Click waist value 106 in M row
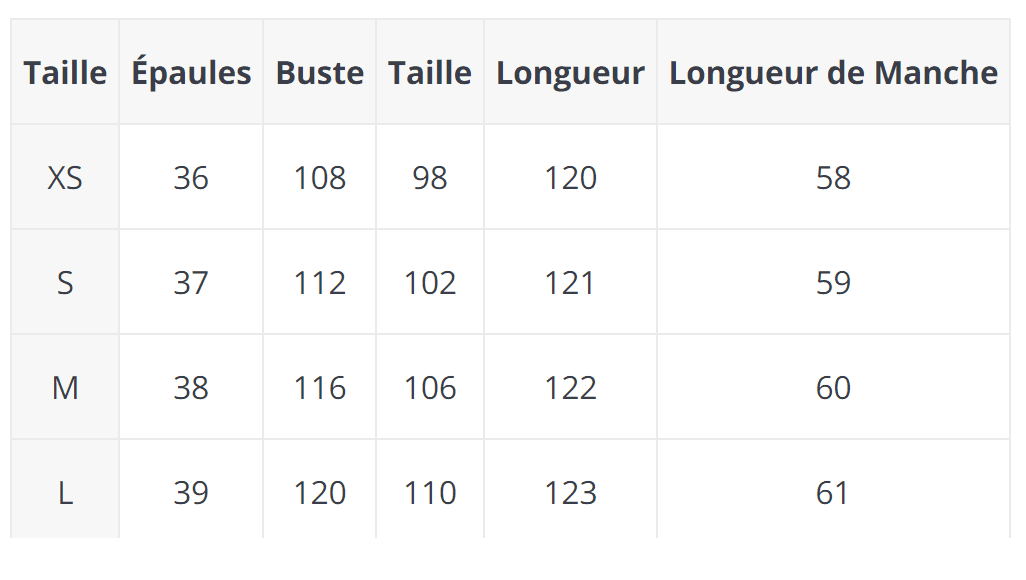Screen dimensions: 1026x580 [430, 388]
